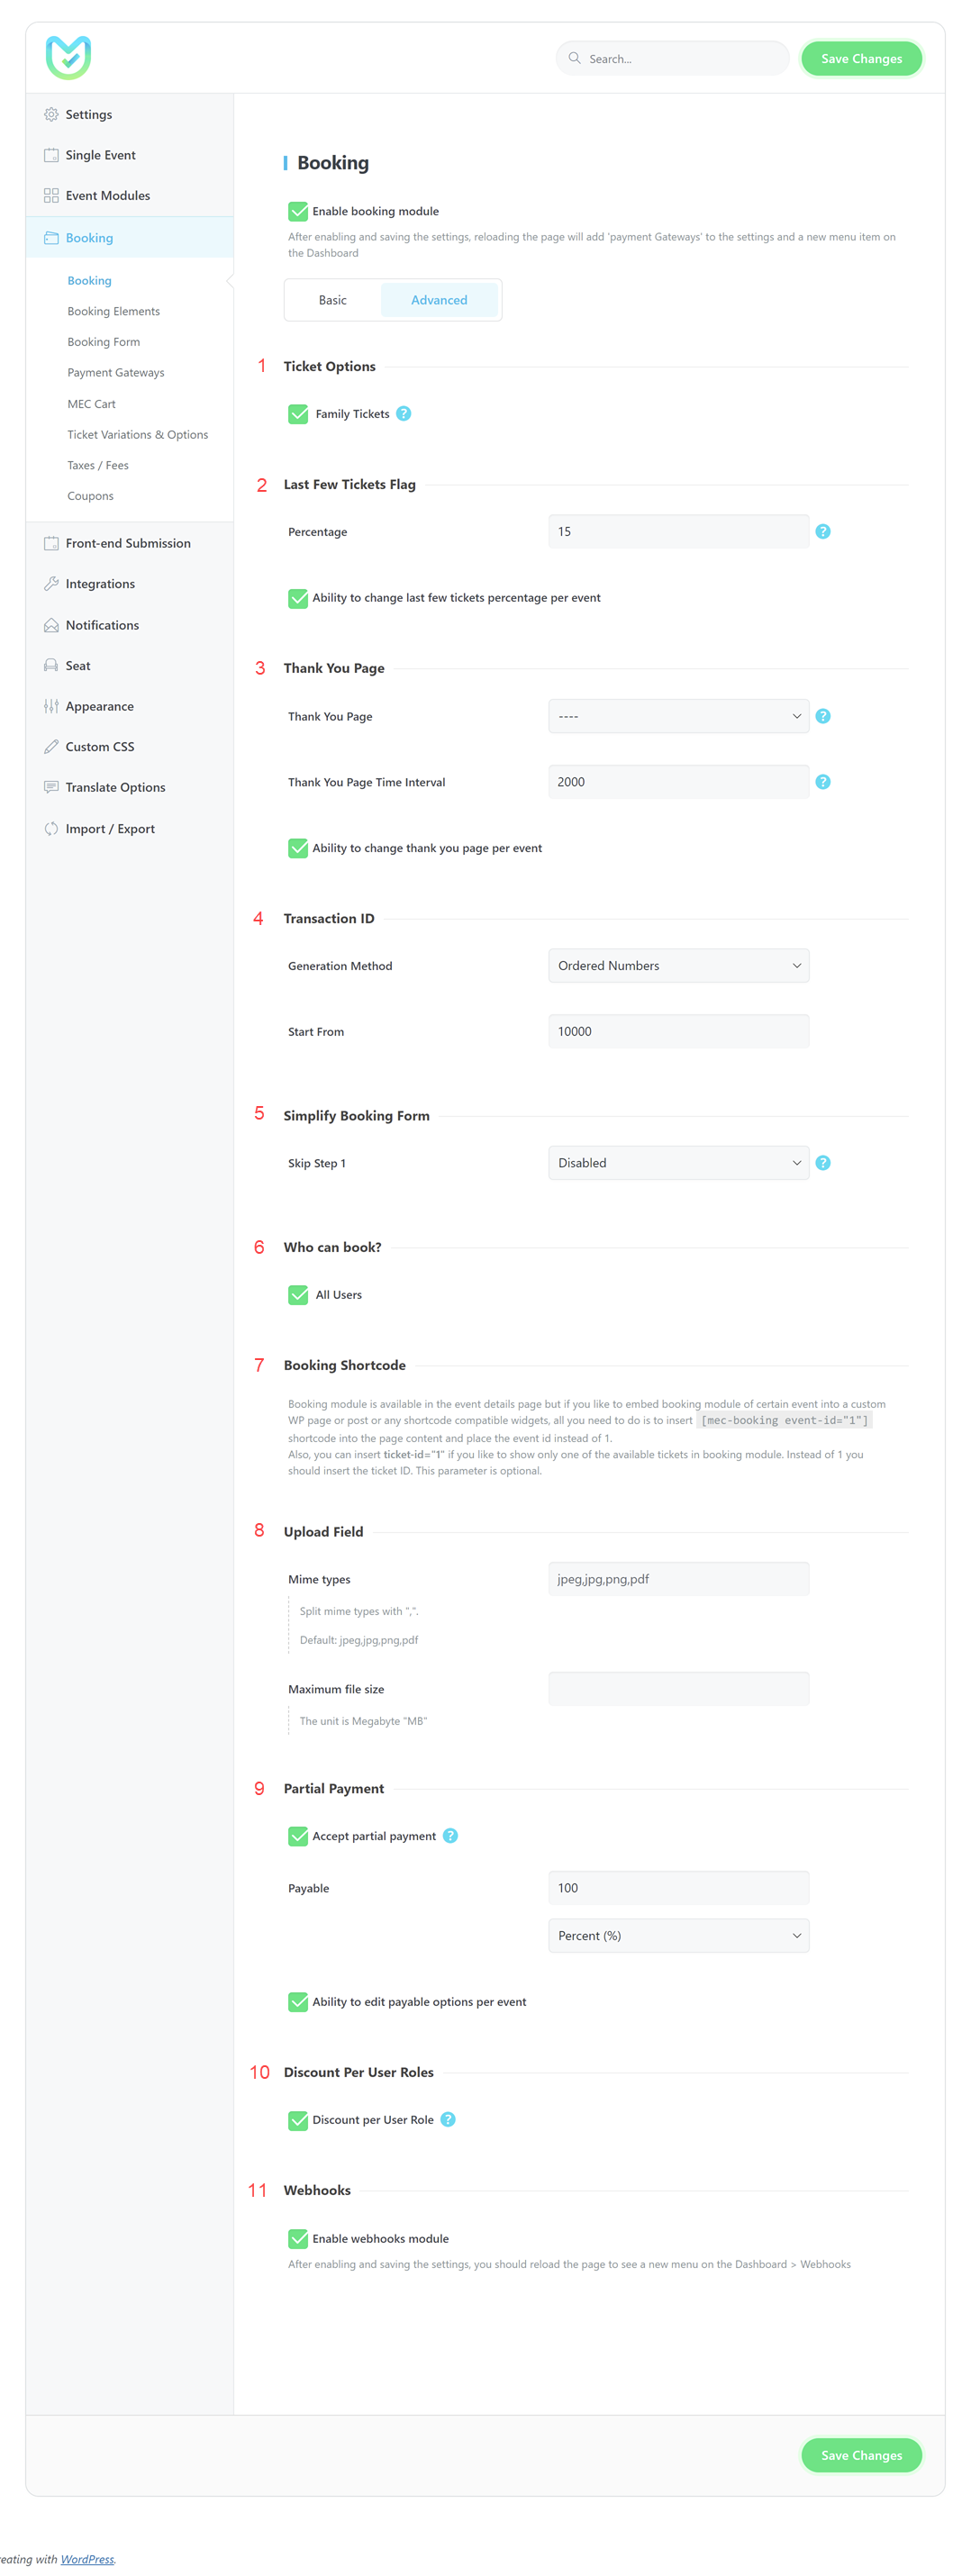The width and height of the screenshot is (971, 2576).
Task: Open the Booking Elements submenu item
Action: click(114, 311)
